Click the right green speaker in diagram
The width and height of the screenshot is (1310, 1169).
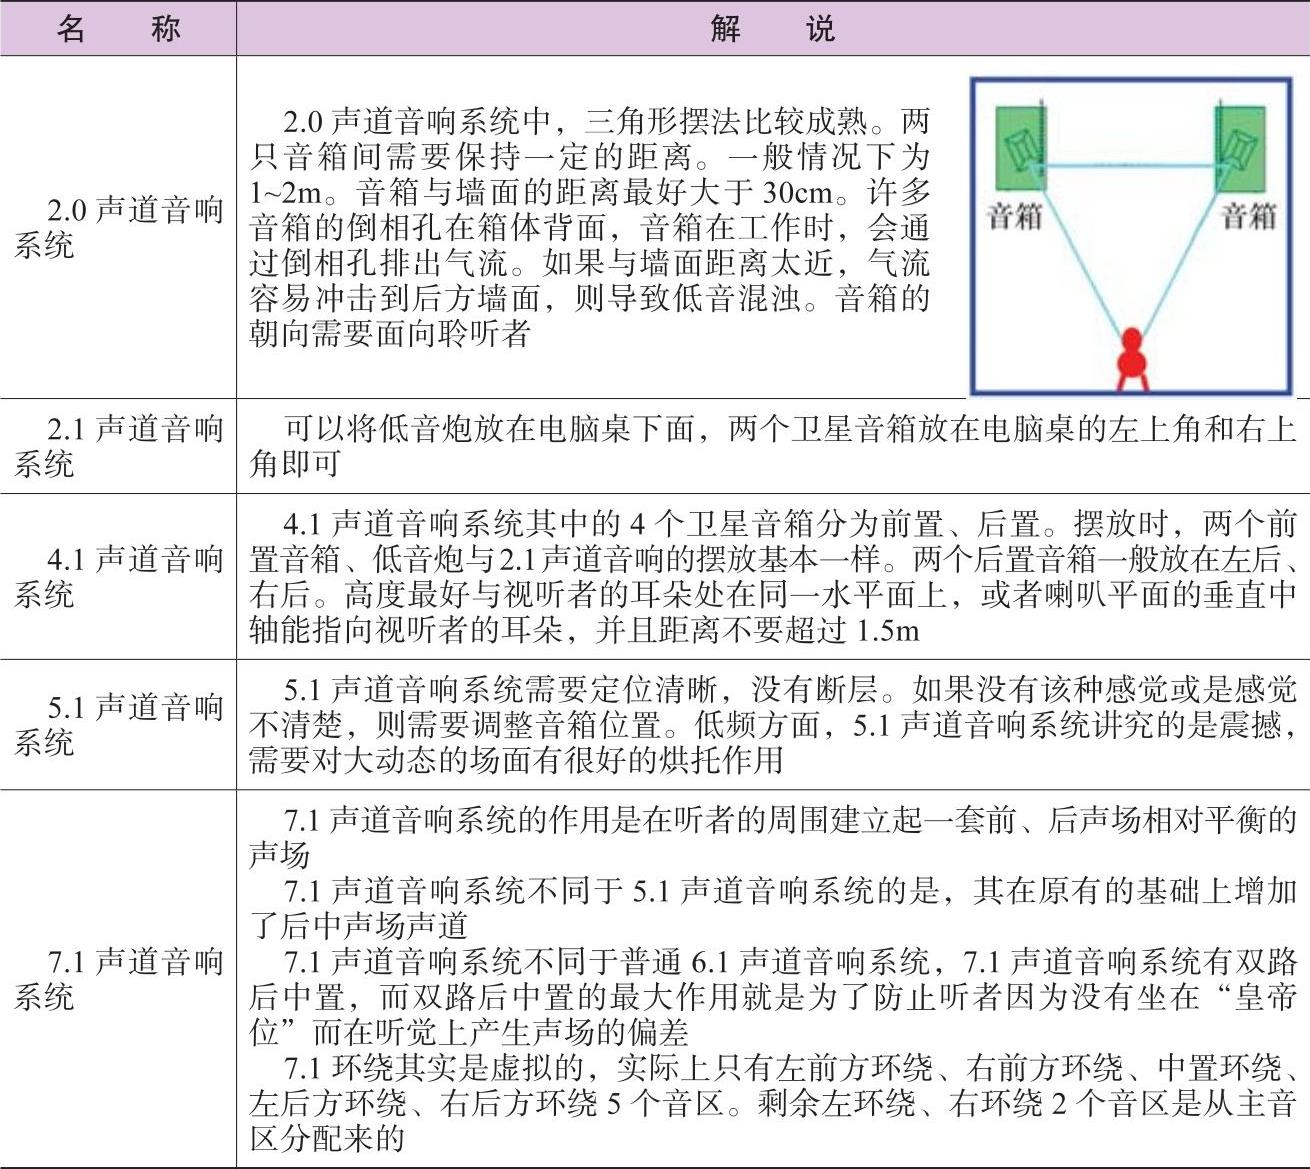[x=1240, y=149]
